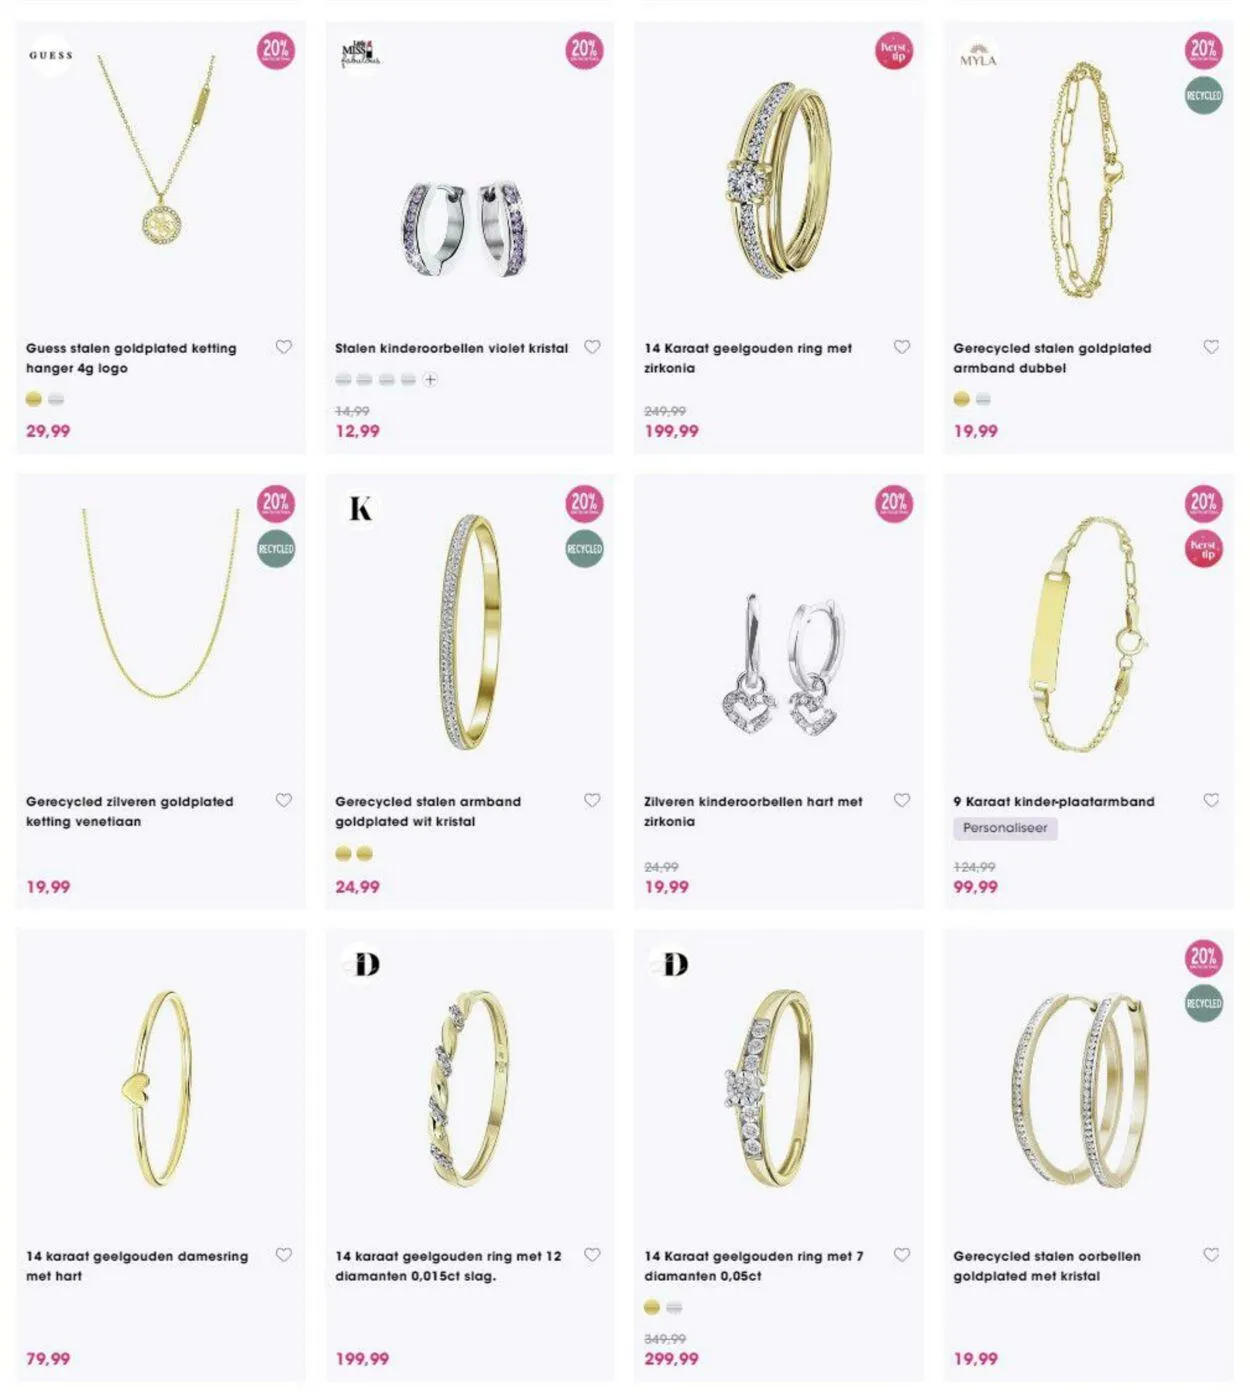Image resolution: width=1250 pixels, height=1400 pixels.
Task: Add violet kristal kinderoorbellen to wishlist
Action: pyautogui.click(x=592, y=347)
